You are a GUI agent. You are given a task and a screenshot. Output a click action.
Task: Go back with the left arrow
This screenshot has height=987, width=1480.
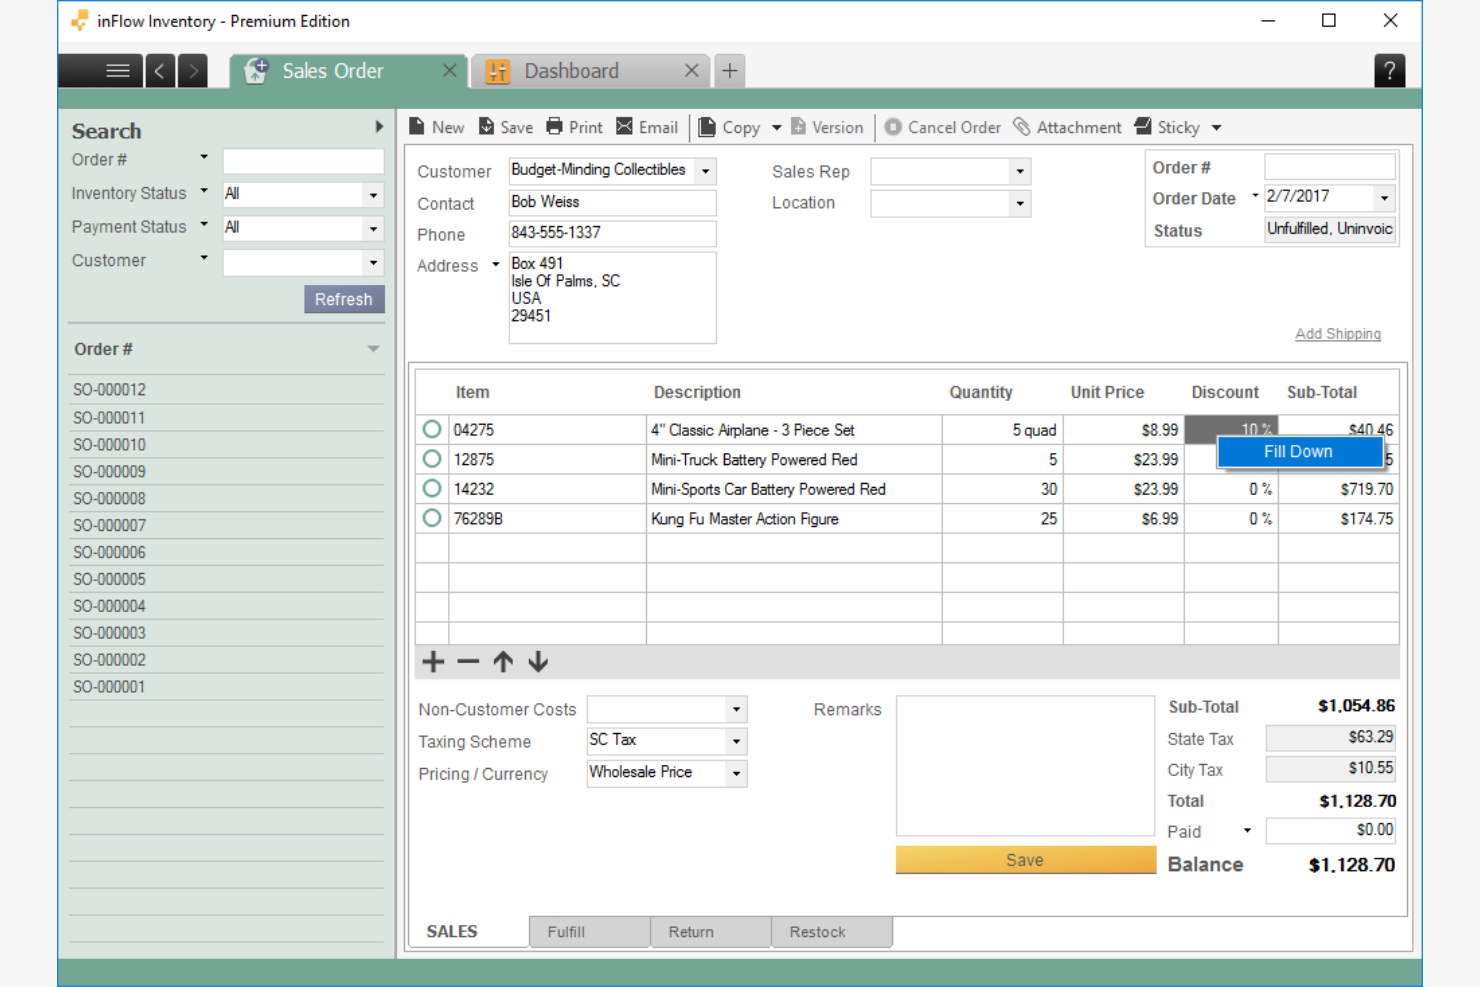click(160, 71)
